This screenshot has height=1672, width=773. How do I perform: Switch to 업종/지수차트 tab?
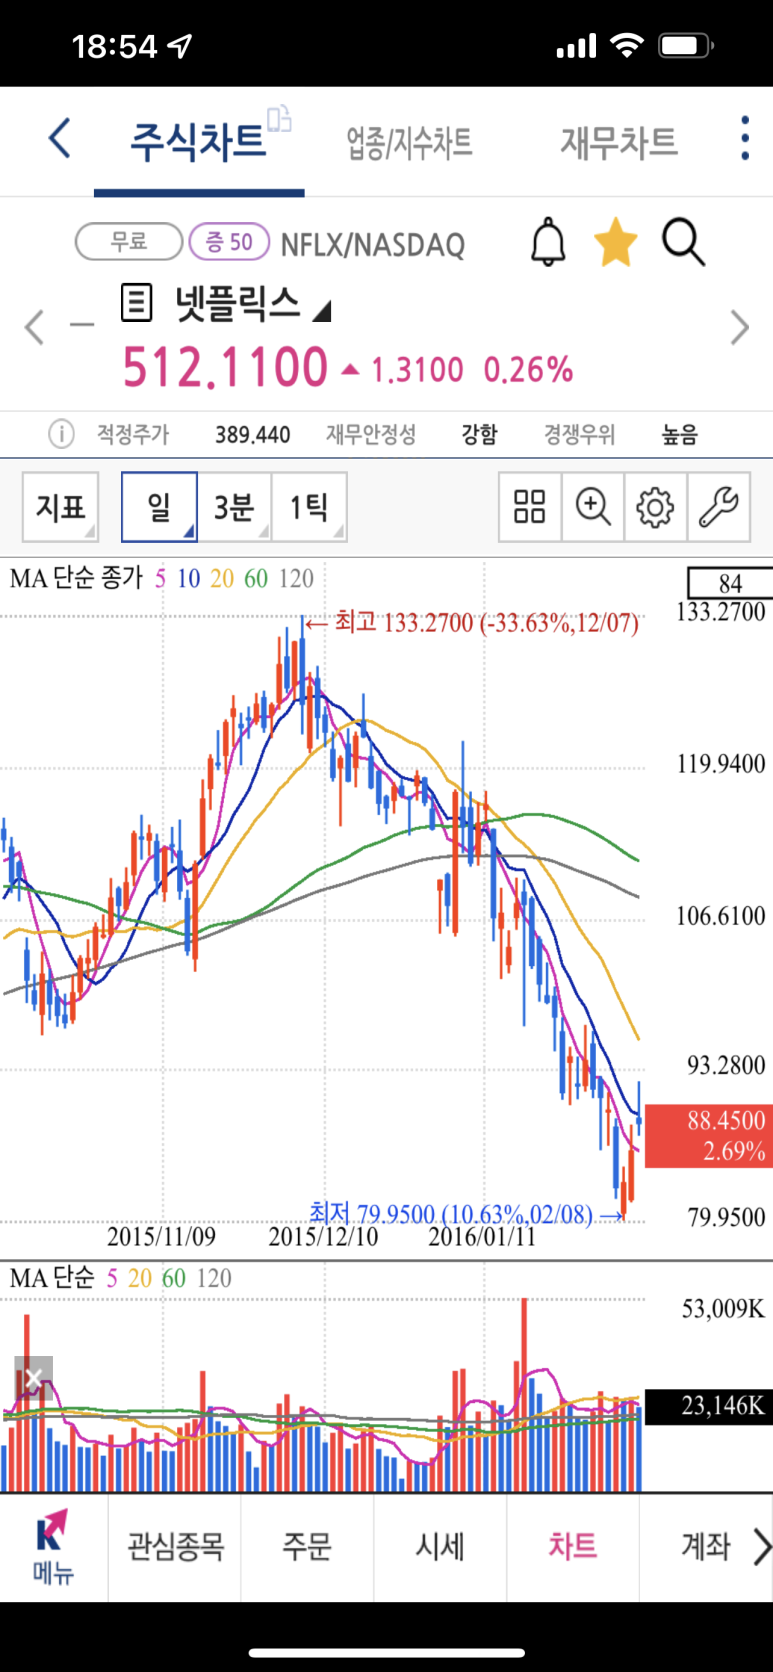409,143
